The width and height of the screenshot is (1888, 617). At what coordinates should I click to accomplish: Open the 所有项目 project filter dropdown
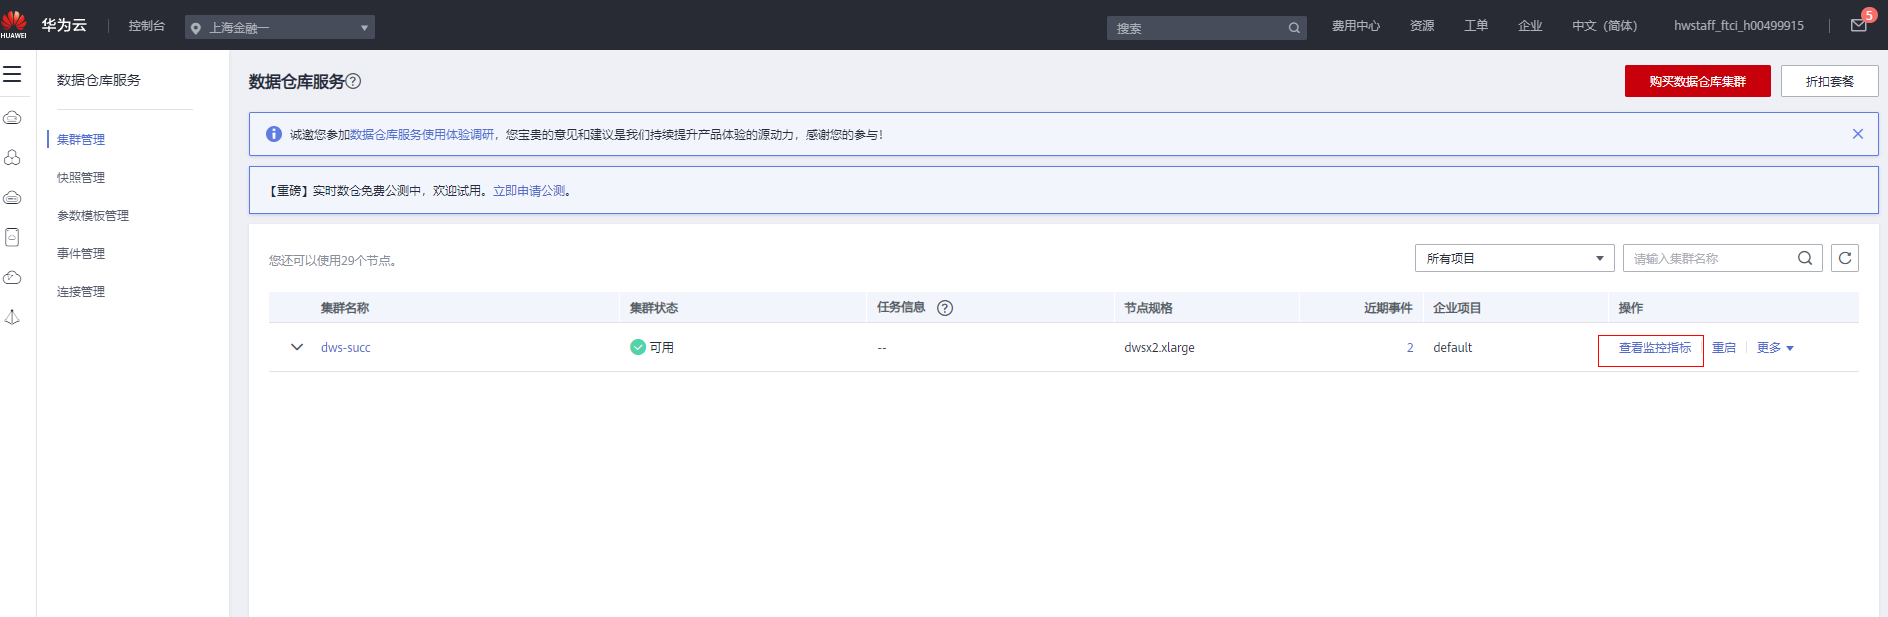click(1514, 258)
